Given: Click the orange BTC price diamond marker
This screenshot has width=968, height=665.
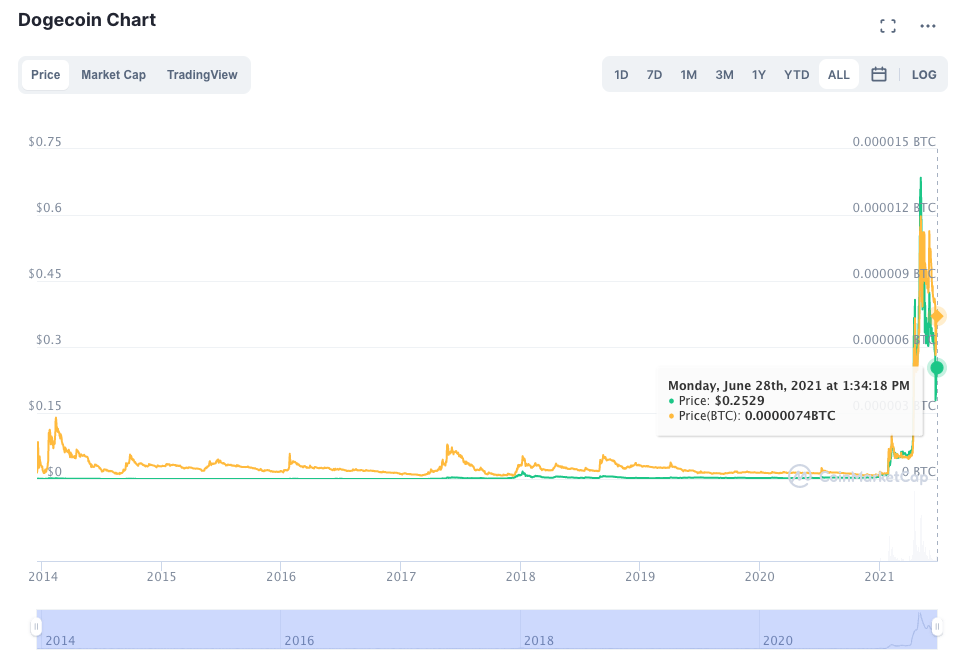Looking at the screenshot, I should (x=937, y=317).
